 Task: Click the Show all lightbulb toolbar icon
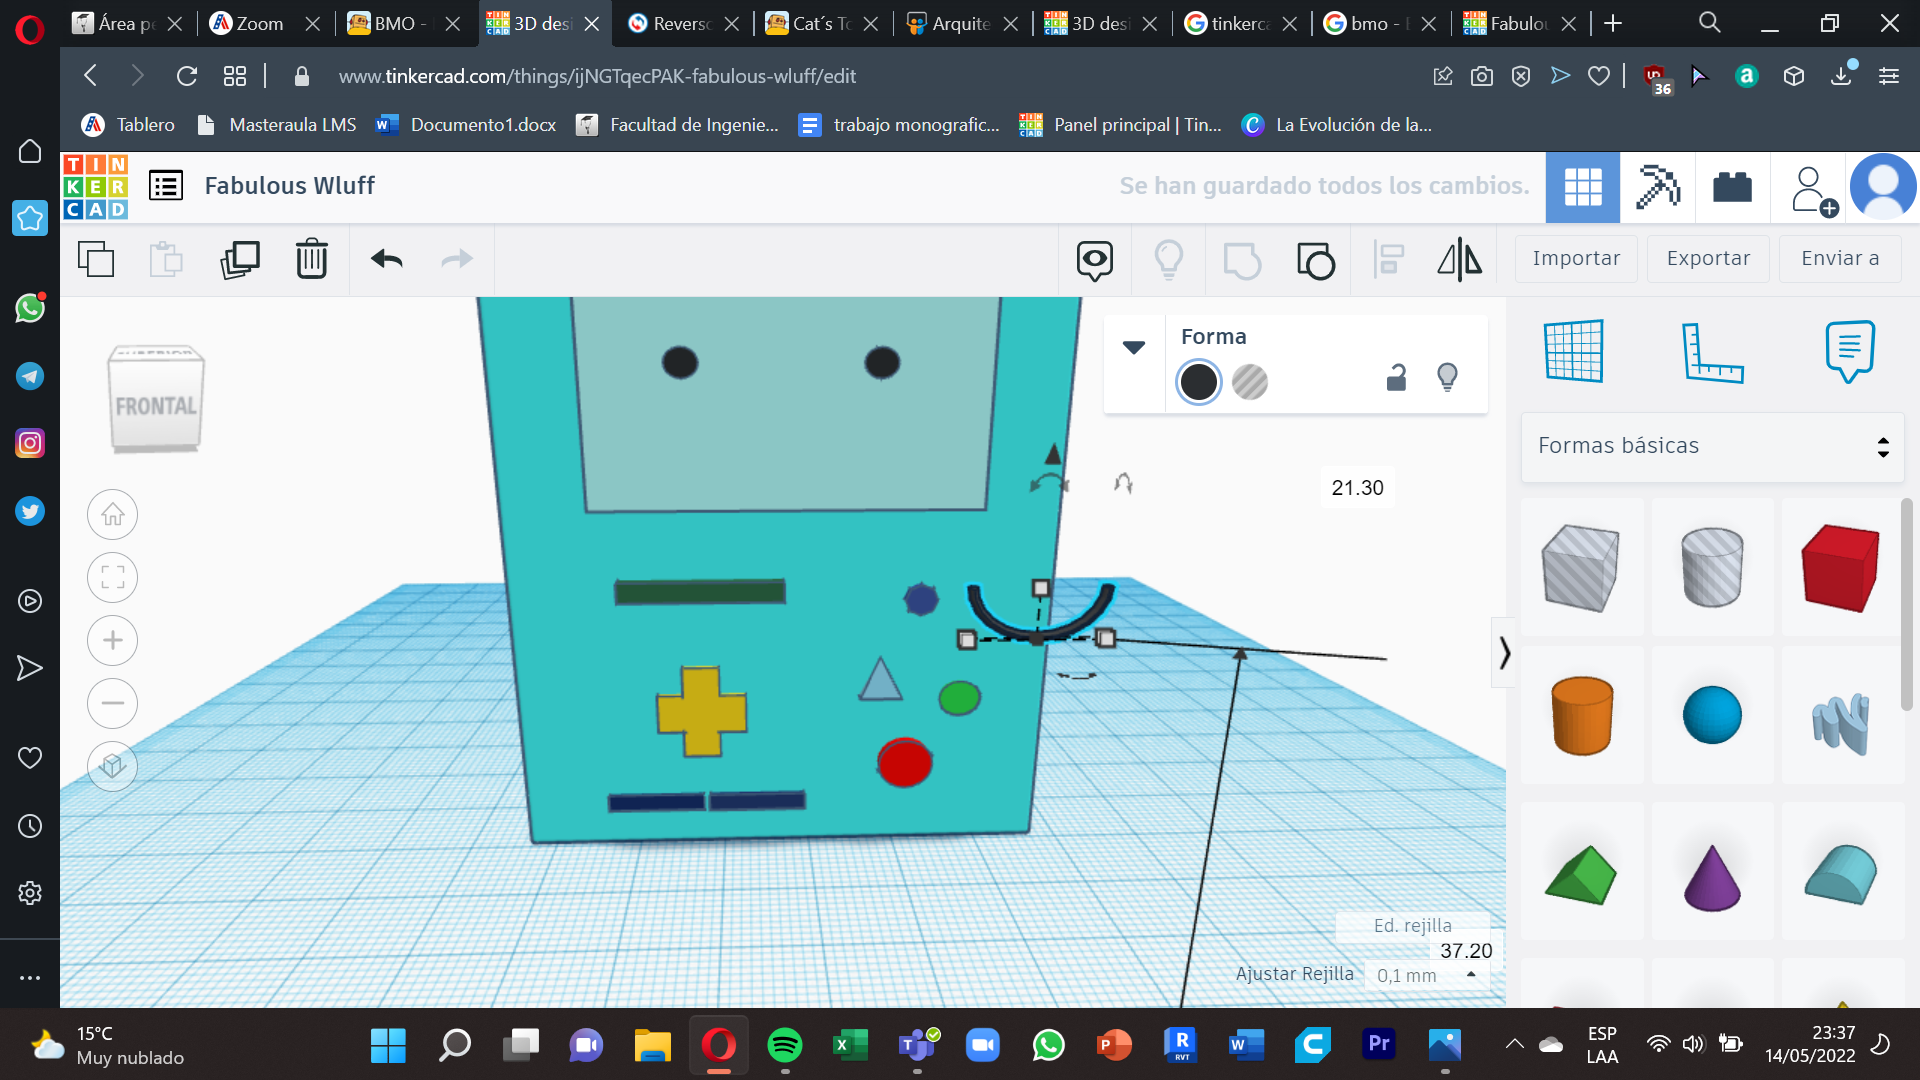(1169, 259)
